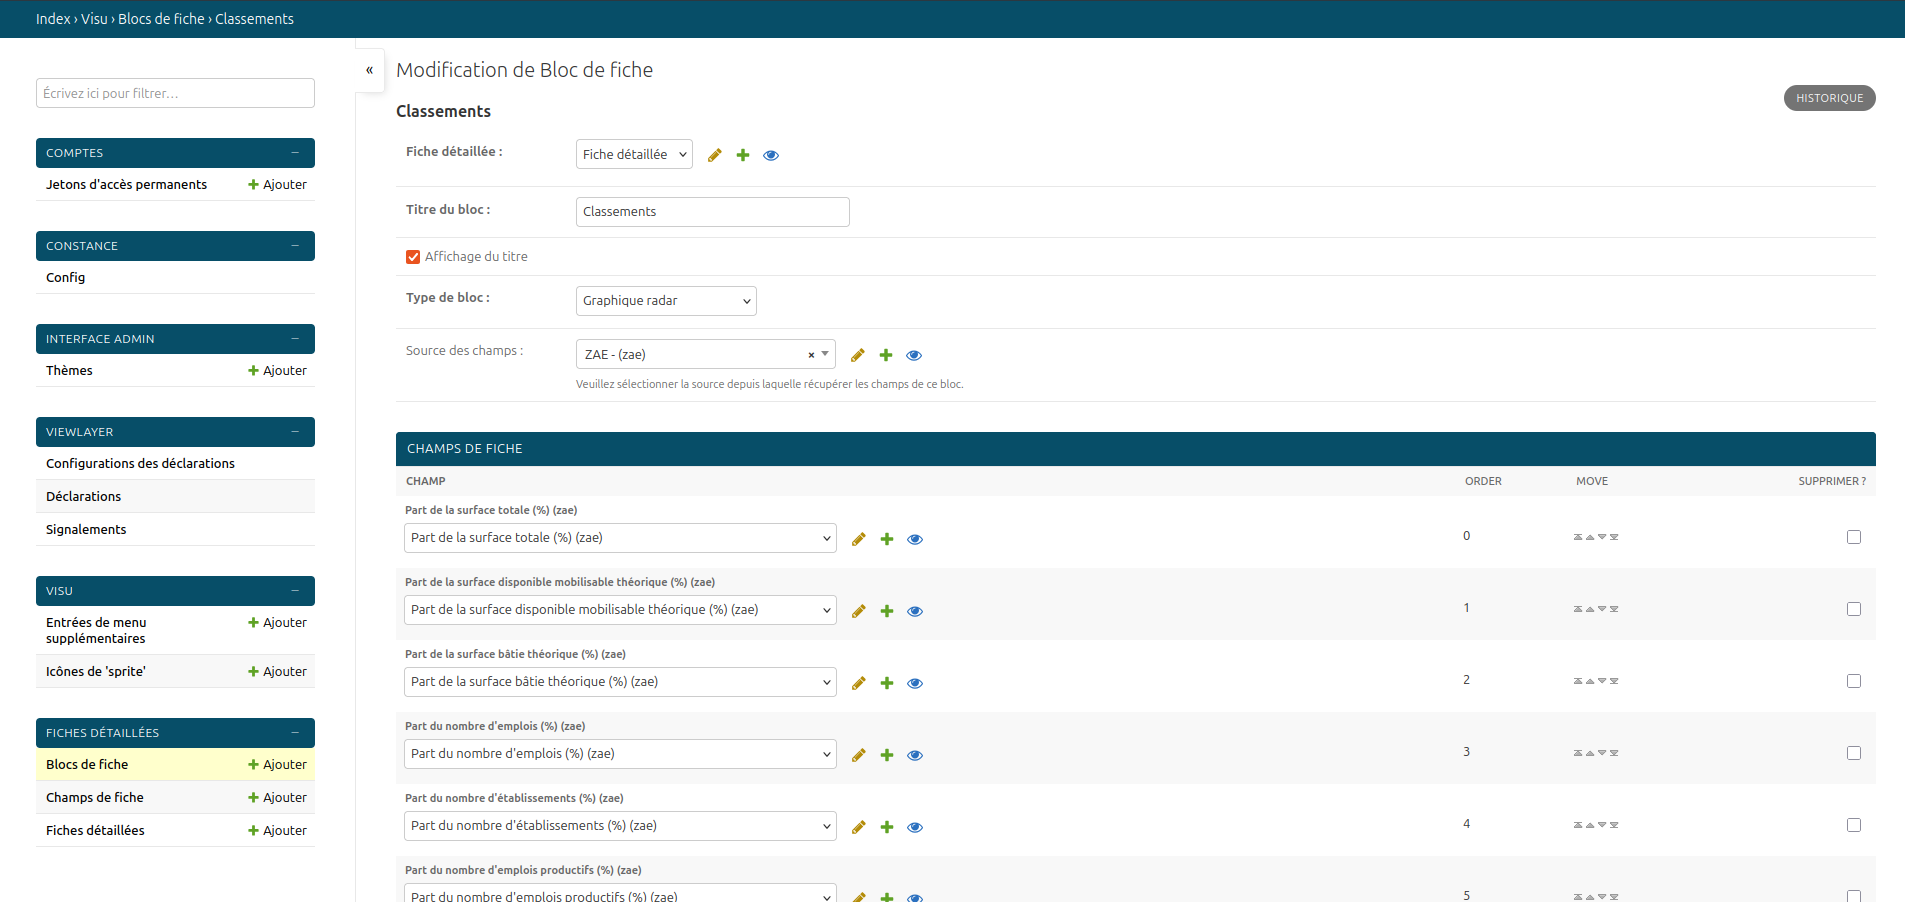The image size is (1905, 902).
Task: Focus the sidebar filter text field
Action: (x=175, y=93)
